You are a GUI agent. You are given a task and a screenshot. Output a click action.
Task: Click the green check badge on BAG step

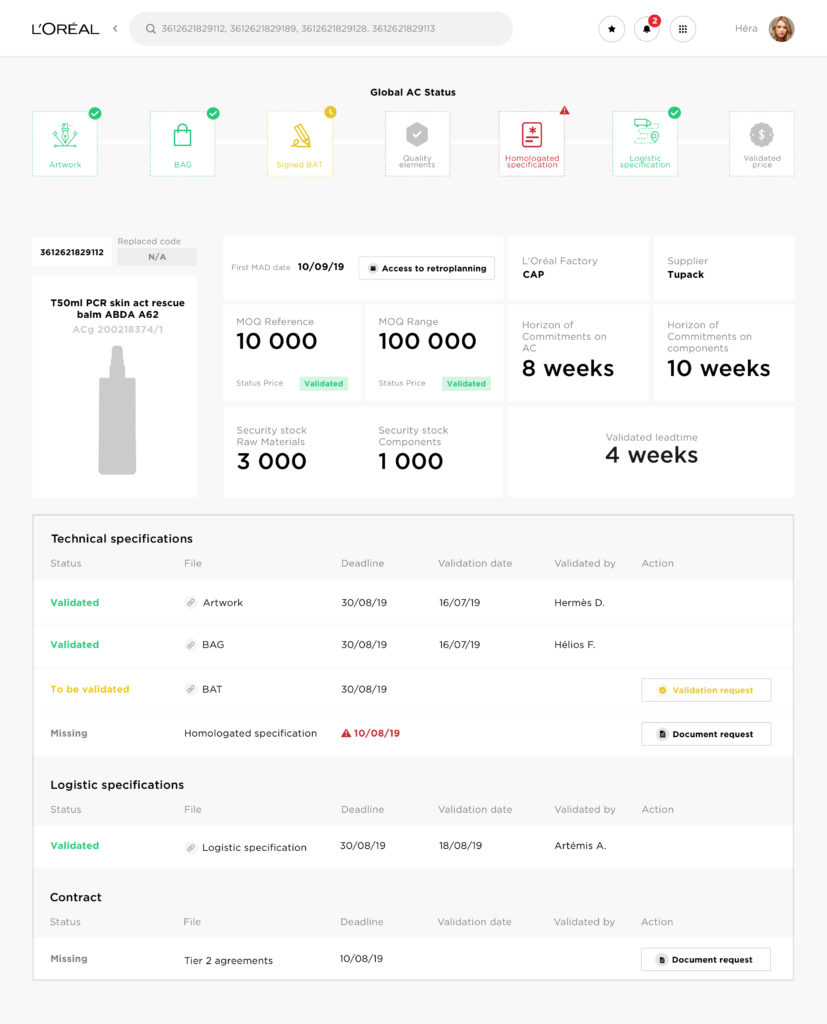[213, 113]
